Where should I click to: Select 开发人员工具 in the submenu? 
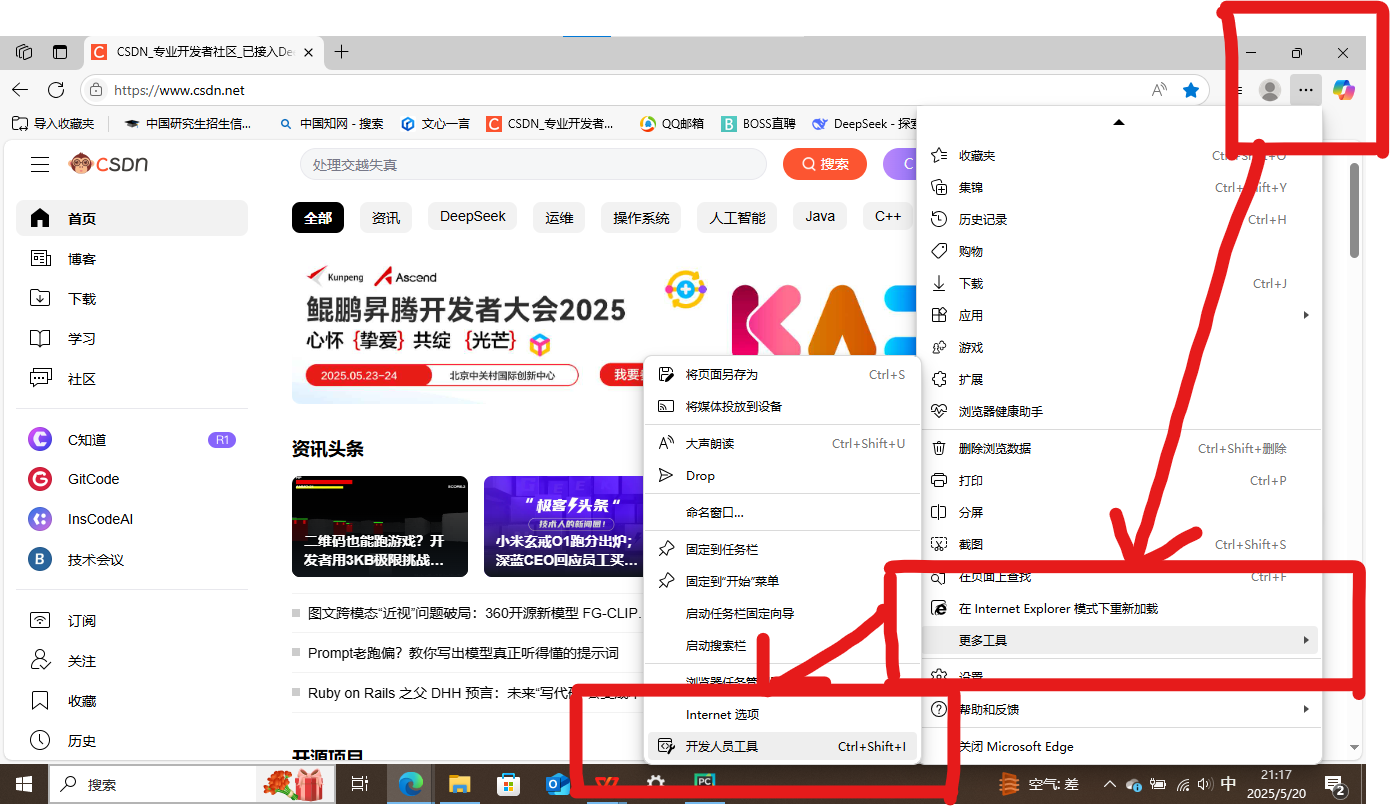point(782,746)
